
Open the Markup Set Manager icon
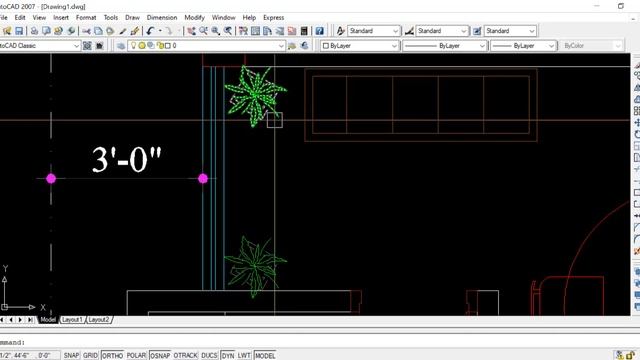pos(292,31)
